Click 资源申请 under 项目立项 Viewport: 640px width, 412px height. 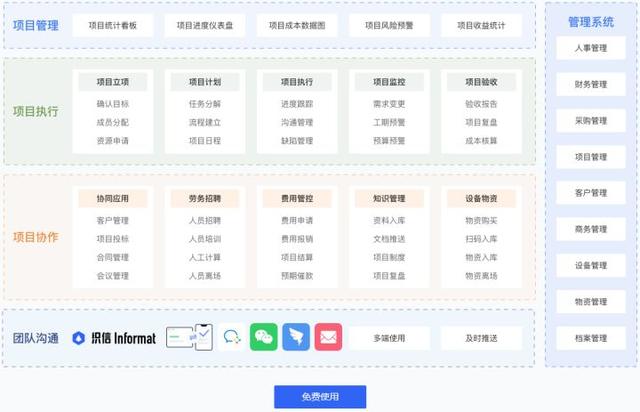point(113,141)
